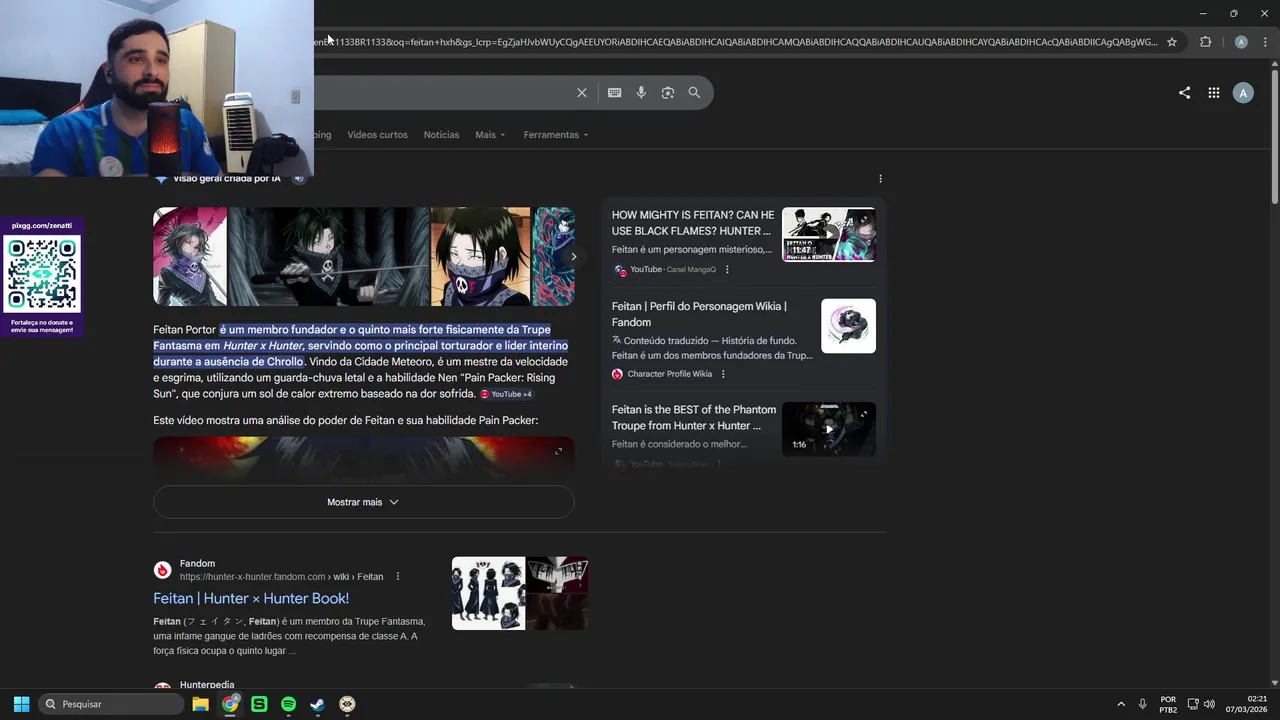This screenshot has width=1280, height=720.
Task: Click the magnifying glass search button
Action: coord(694,93)
